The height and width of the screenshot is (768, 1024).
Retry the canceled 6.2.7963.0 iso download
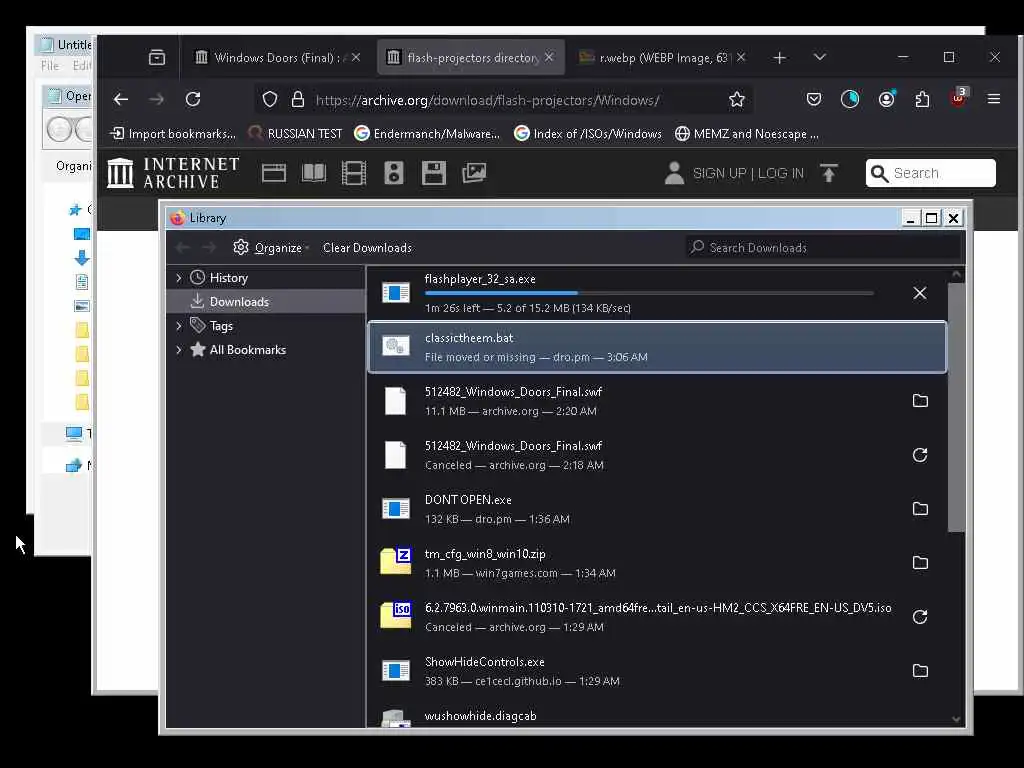click(920, 616)
